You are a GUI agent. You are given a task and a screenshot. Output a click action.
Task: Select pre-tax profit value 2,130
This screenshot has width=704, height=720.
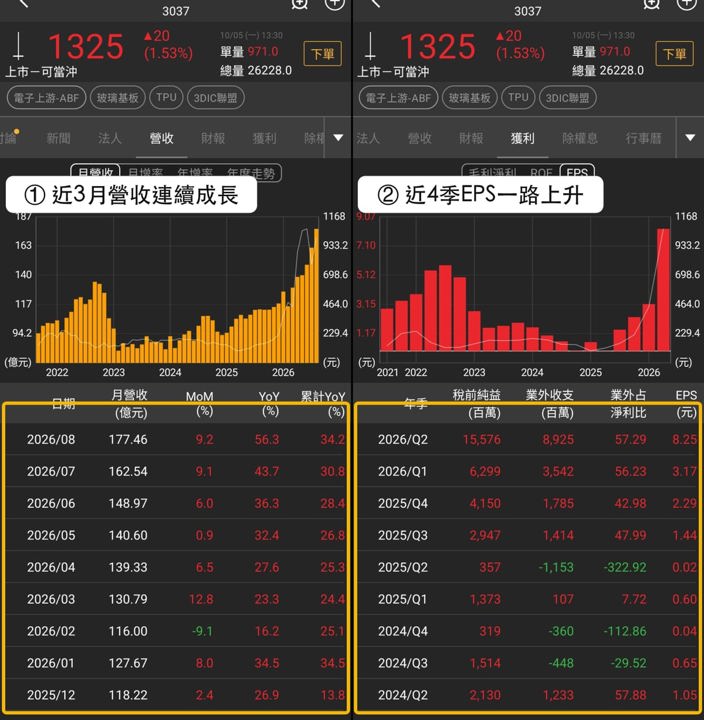pos(485,695)
